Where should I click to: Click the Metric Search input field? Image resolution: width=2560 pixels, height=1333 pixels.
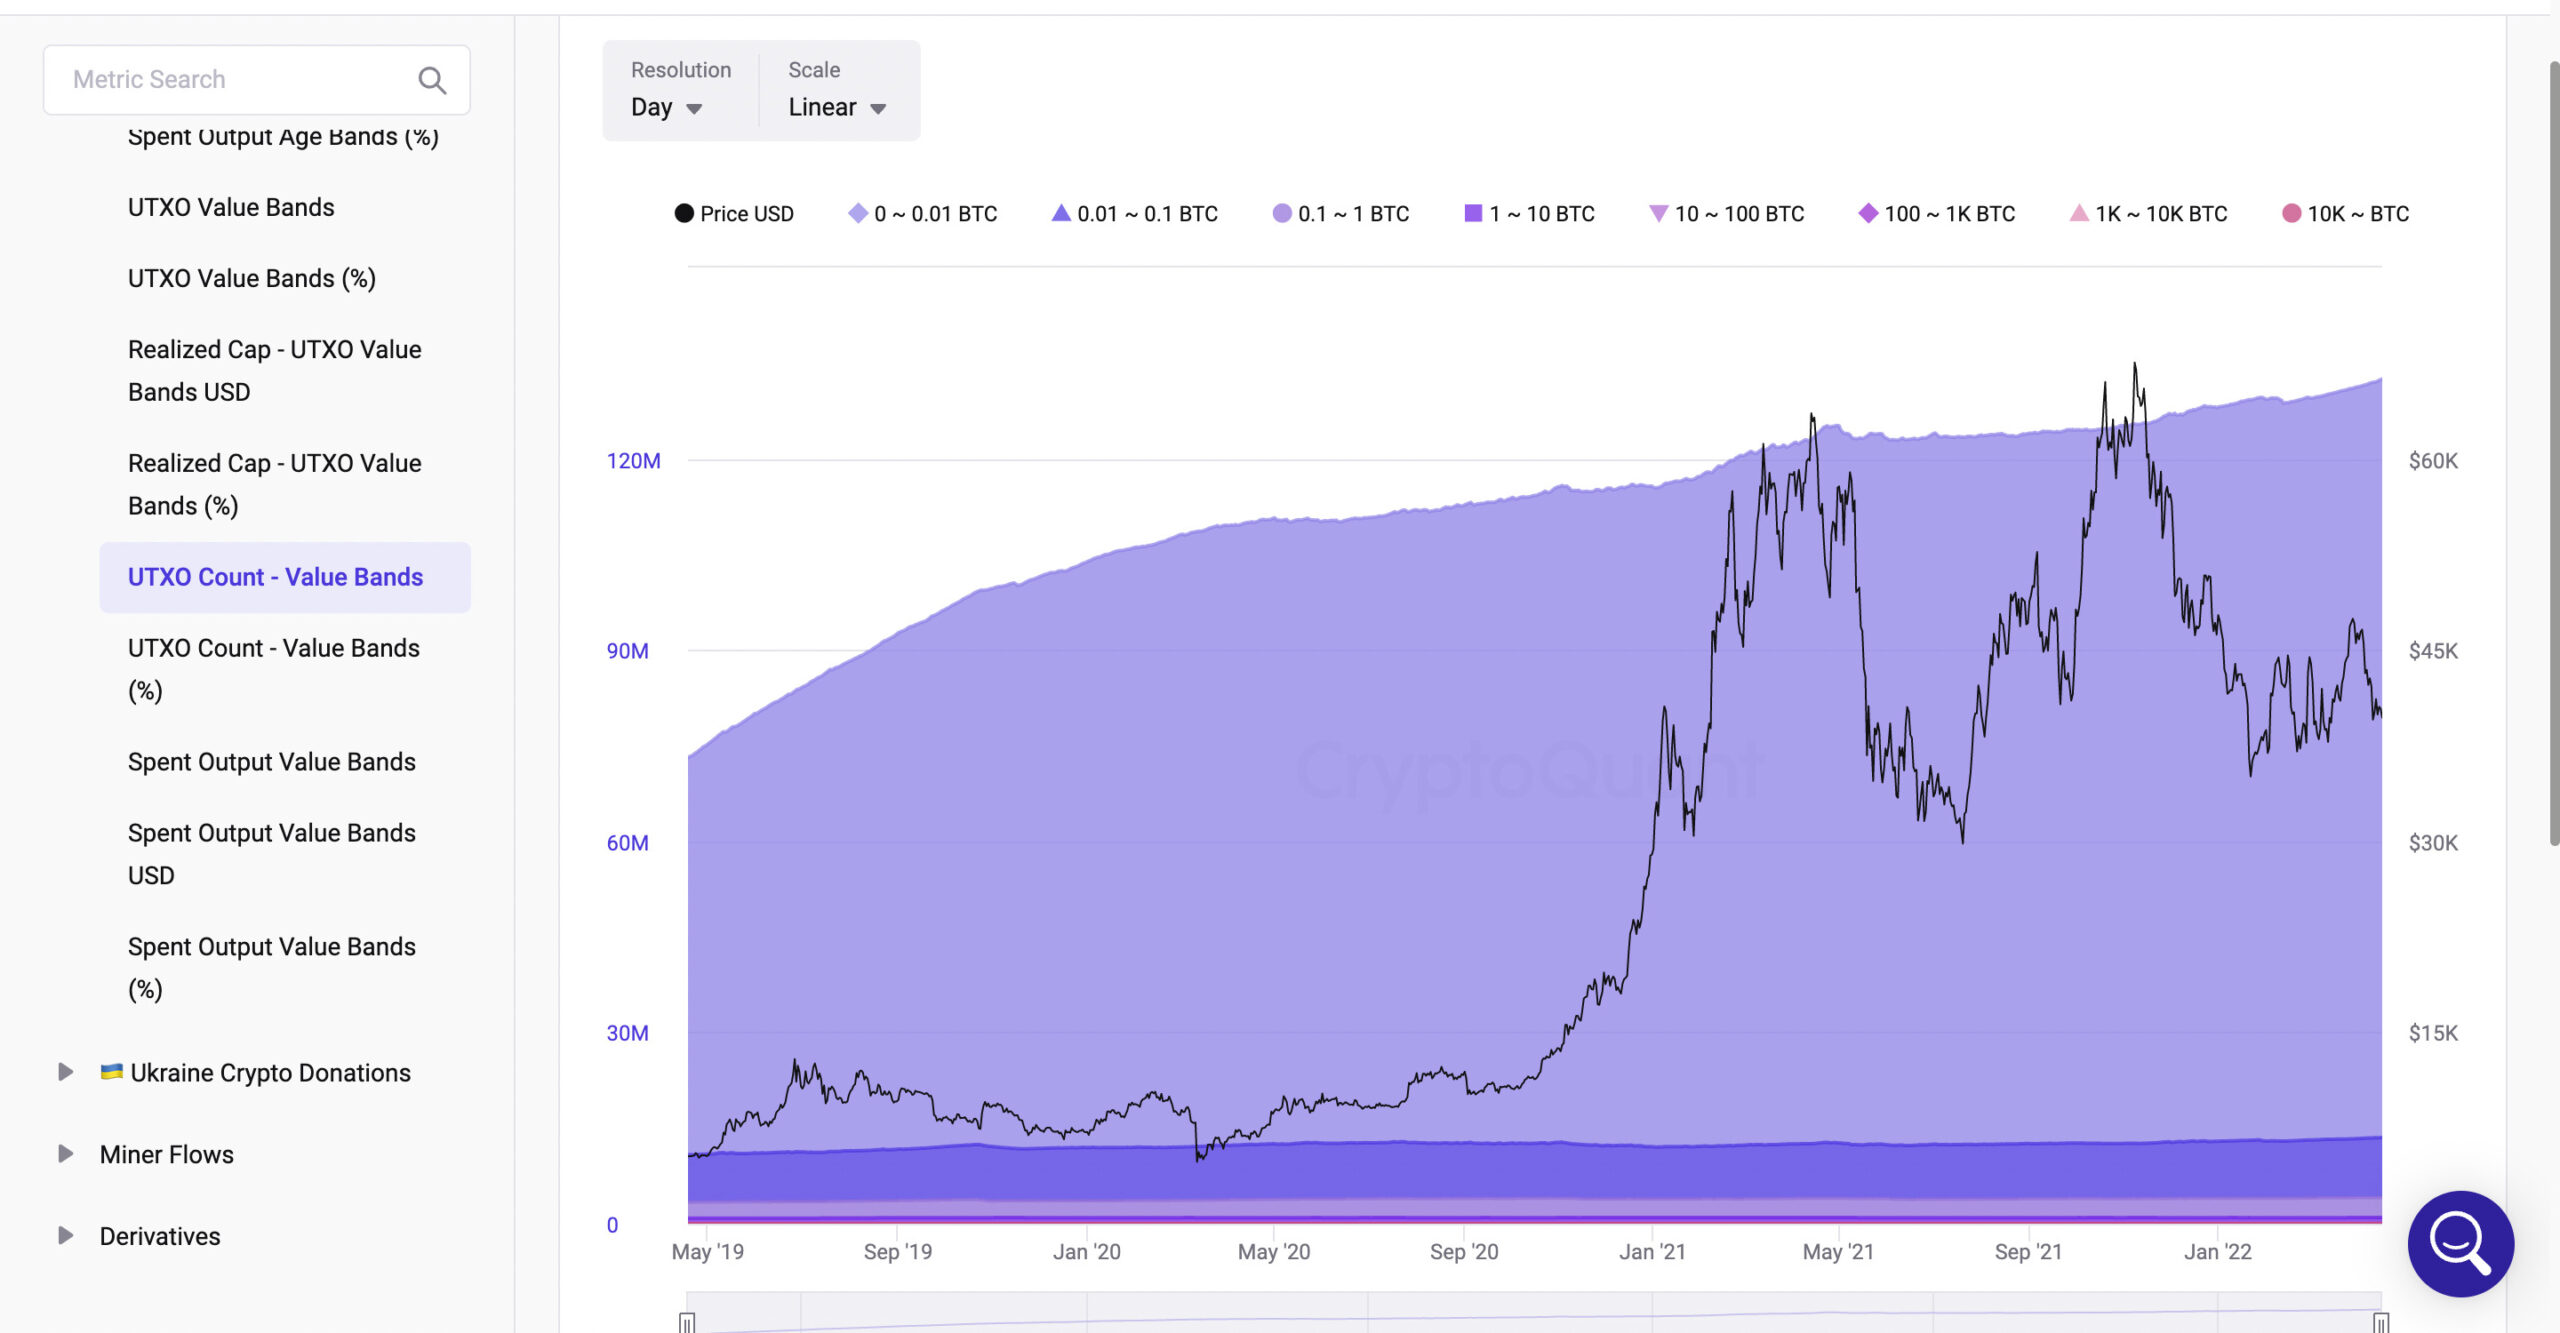256,80
